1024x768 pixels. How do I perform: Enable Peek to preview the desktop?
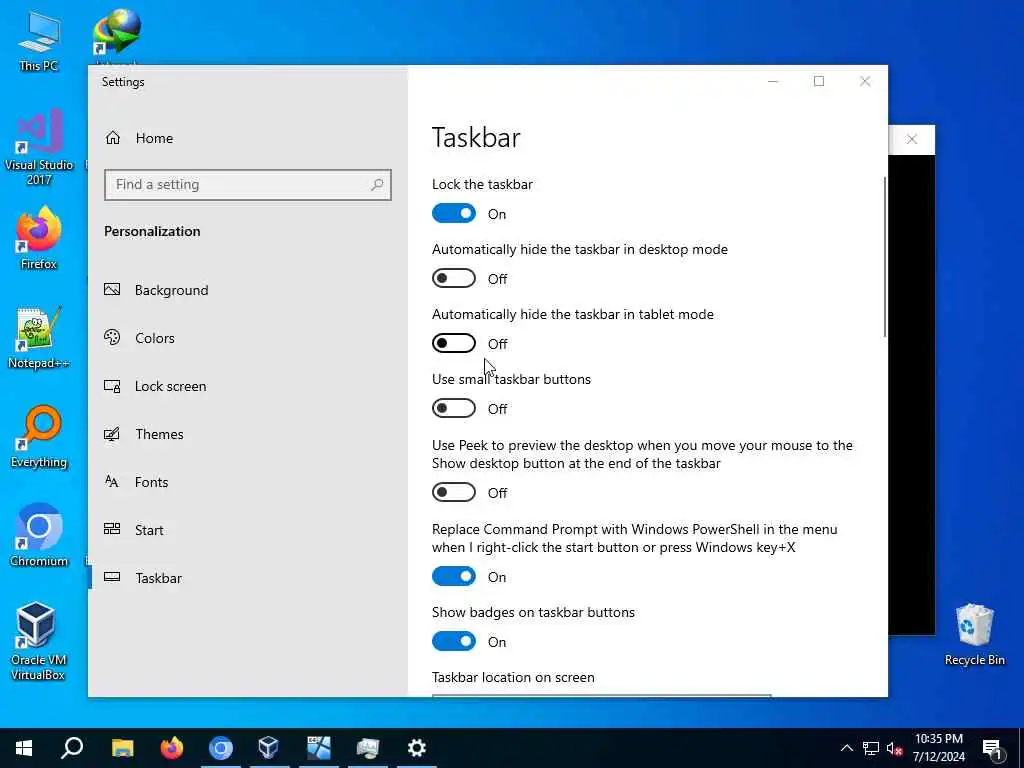[454, 492]
